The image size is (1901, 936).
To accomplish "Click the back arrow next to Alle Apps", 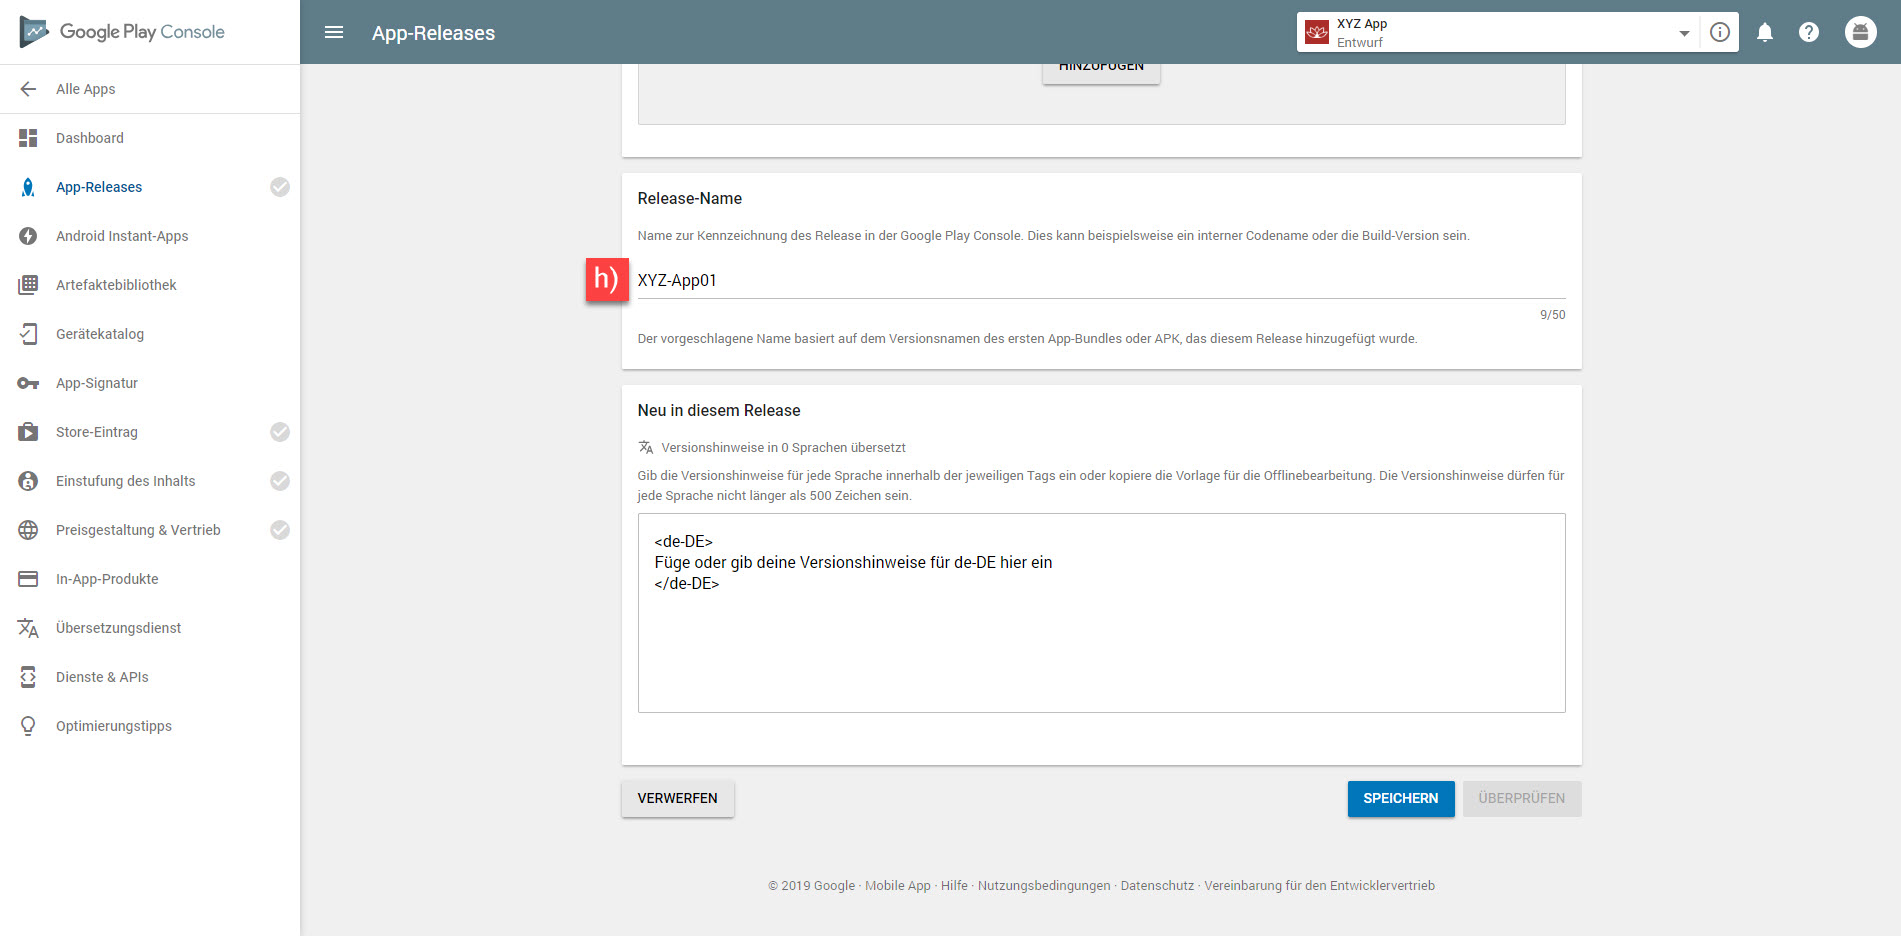I will 28,89.
